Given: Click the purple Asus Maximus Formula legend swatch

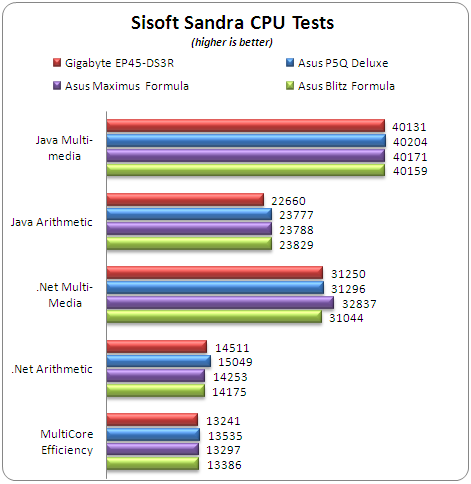Looking at the screenshot, I should coord(57,86).
